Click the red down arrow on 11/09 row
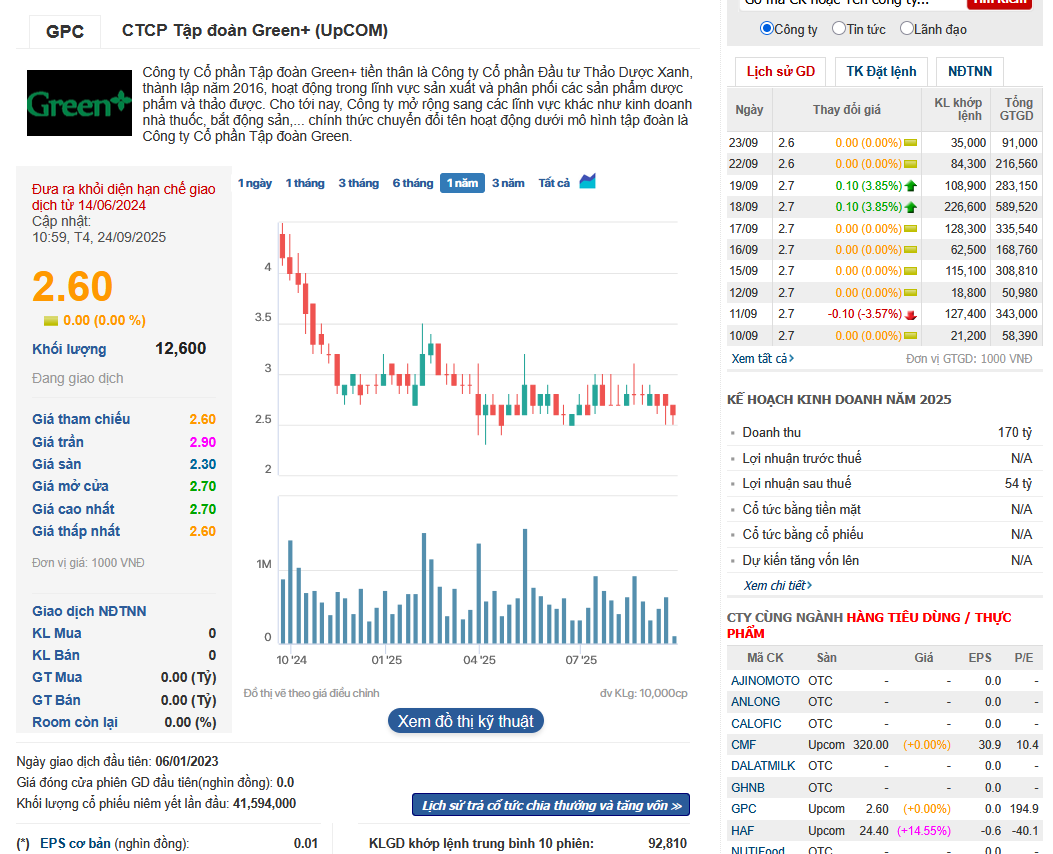The image size is (1053, 854). point(911,314)
